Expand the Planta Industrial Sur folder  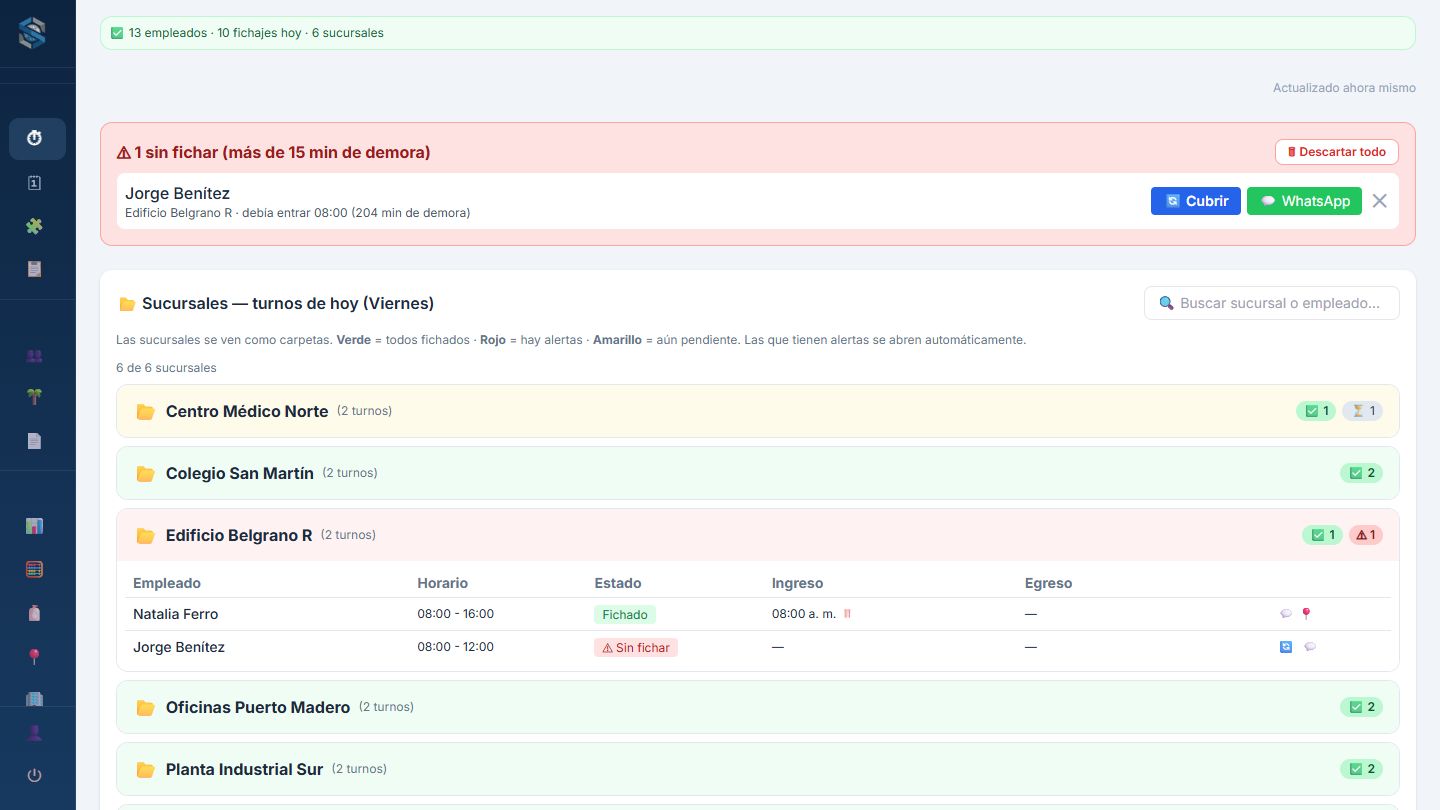point(758,769)
